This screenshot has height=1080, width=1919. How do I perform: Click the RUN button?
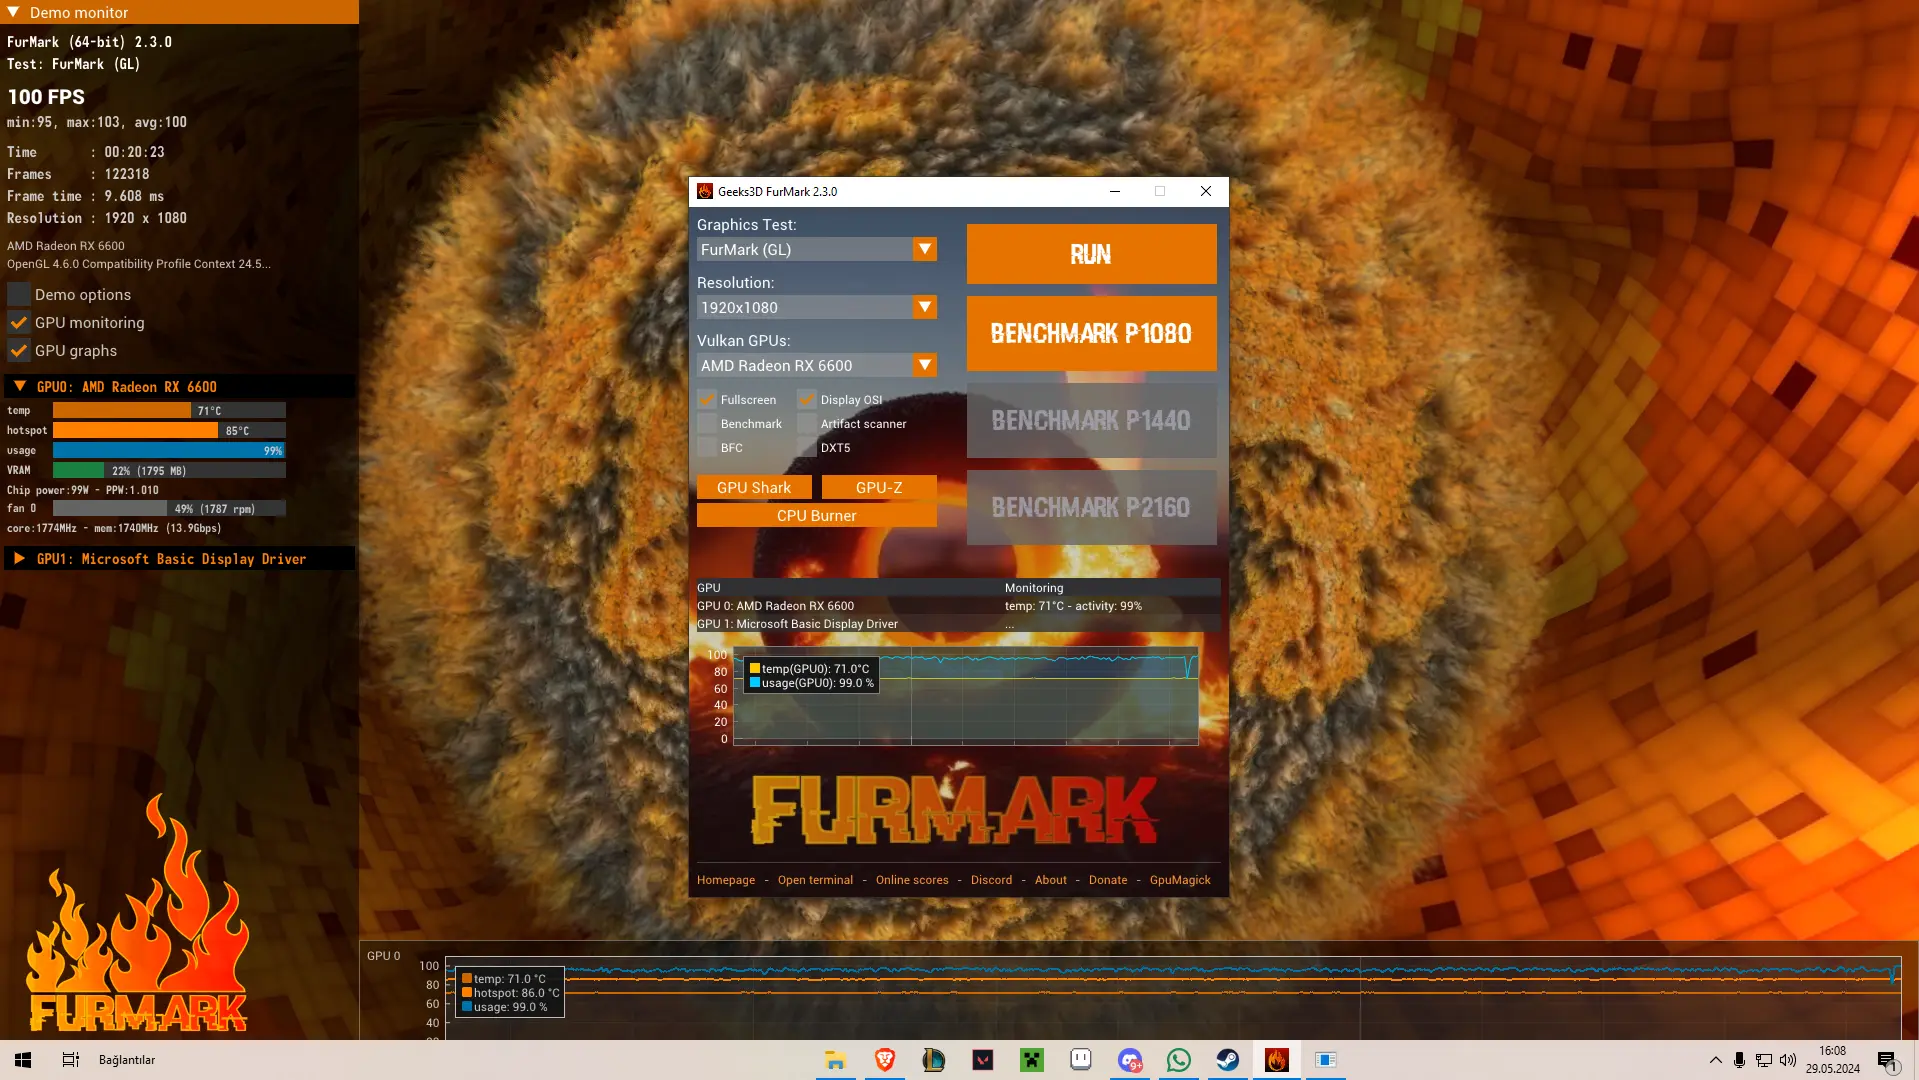click(x=1091, y=254)
